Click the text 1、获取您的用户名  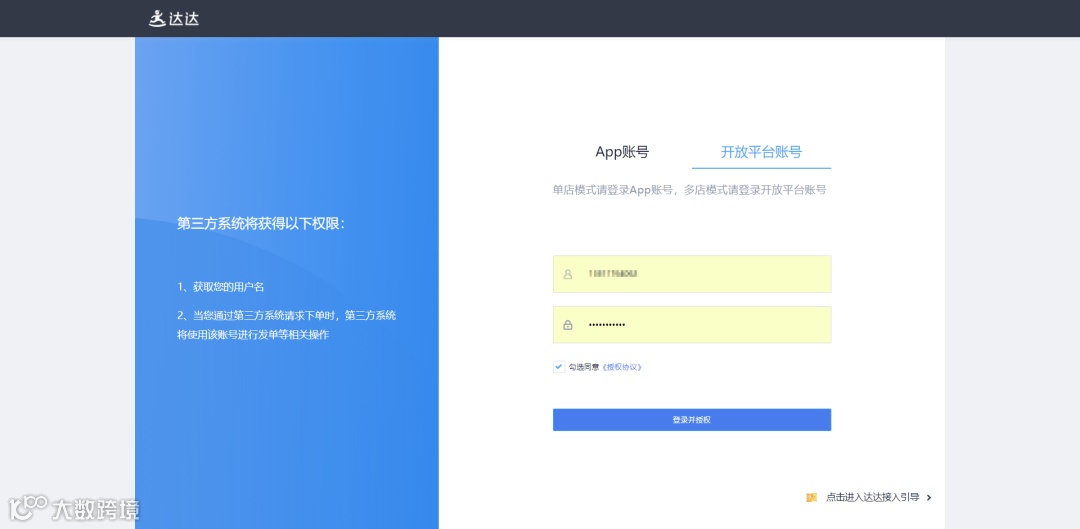pyautogui.click(x=220, y=287)
